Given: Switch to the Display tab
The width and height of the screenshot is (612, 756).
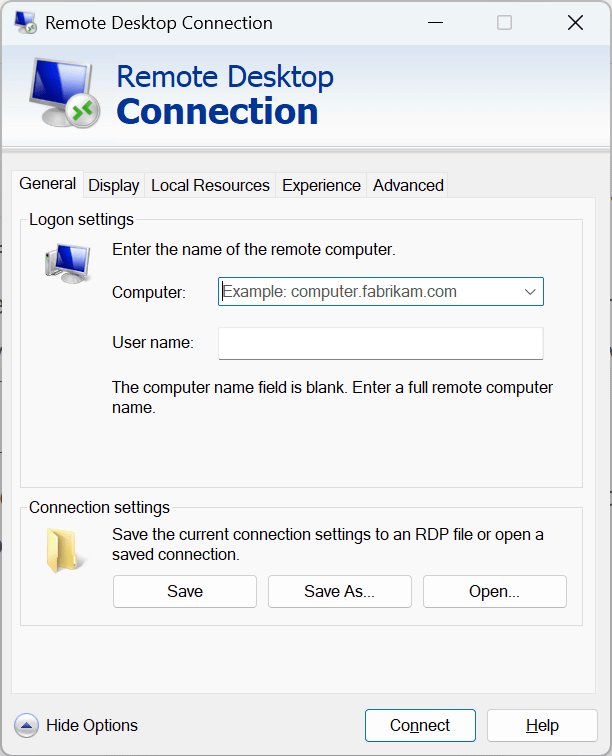Looking at the screenshot, I should click(113, 185).
